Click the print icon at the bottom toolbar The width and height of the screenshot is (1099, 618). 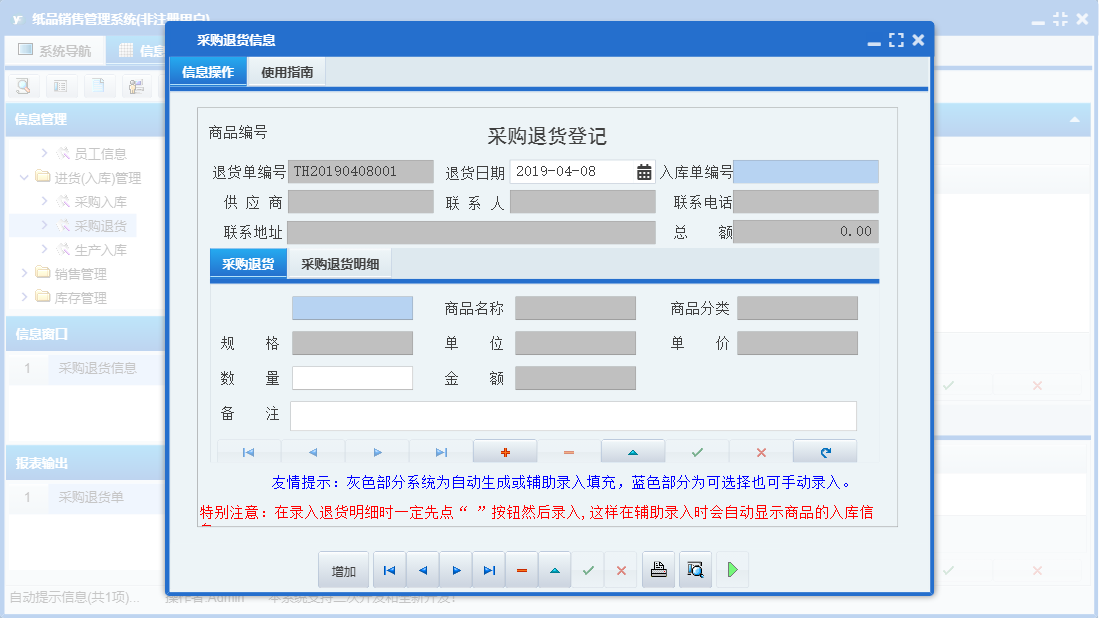[658, 569]
